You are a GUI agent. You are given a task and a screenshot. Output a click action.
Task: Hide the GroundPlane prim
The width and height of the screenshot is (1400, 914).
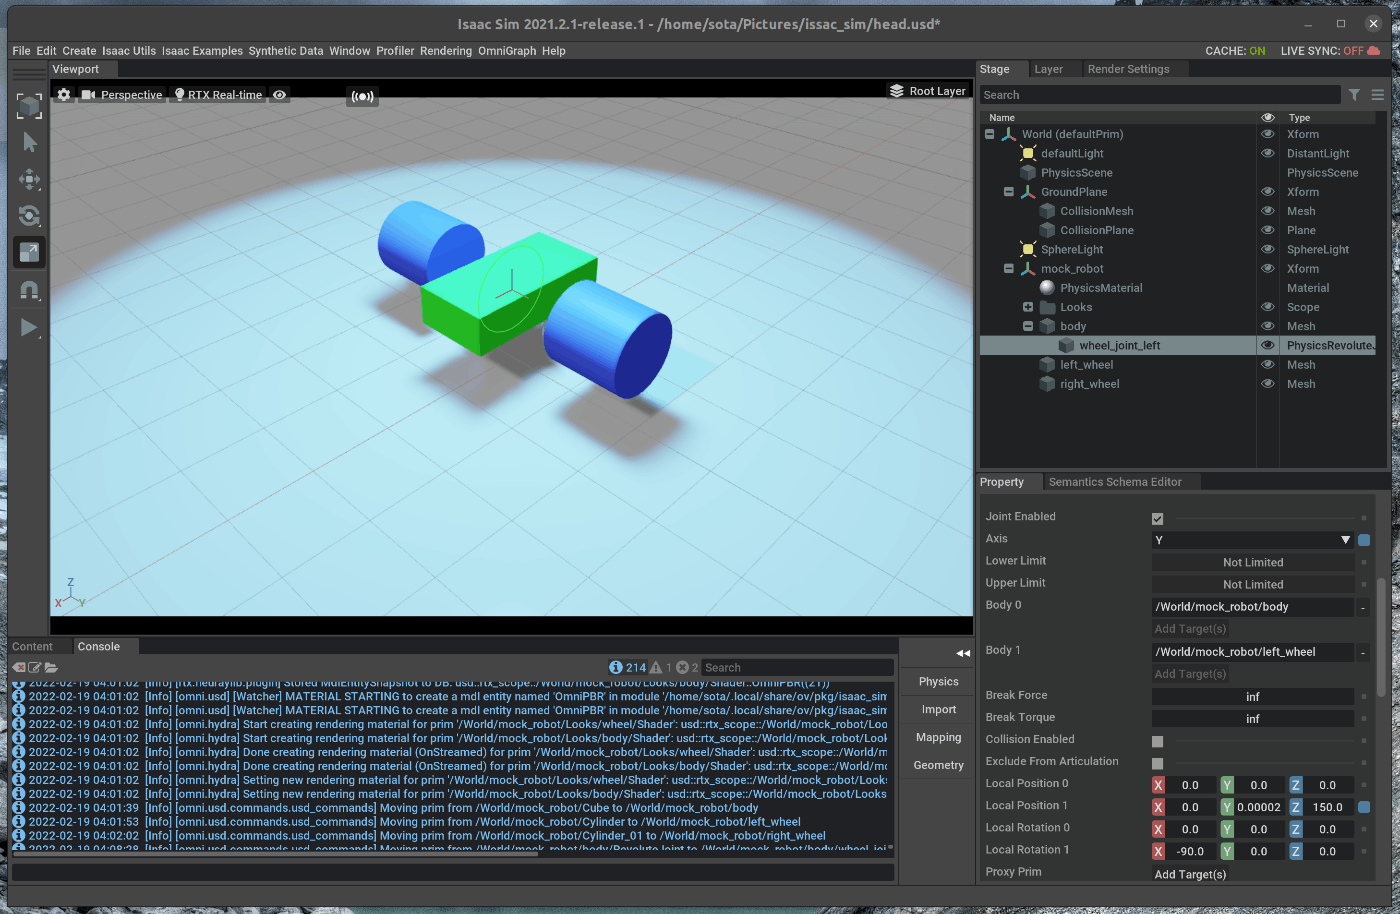coord(1268,192)
